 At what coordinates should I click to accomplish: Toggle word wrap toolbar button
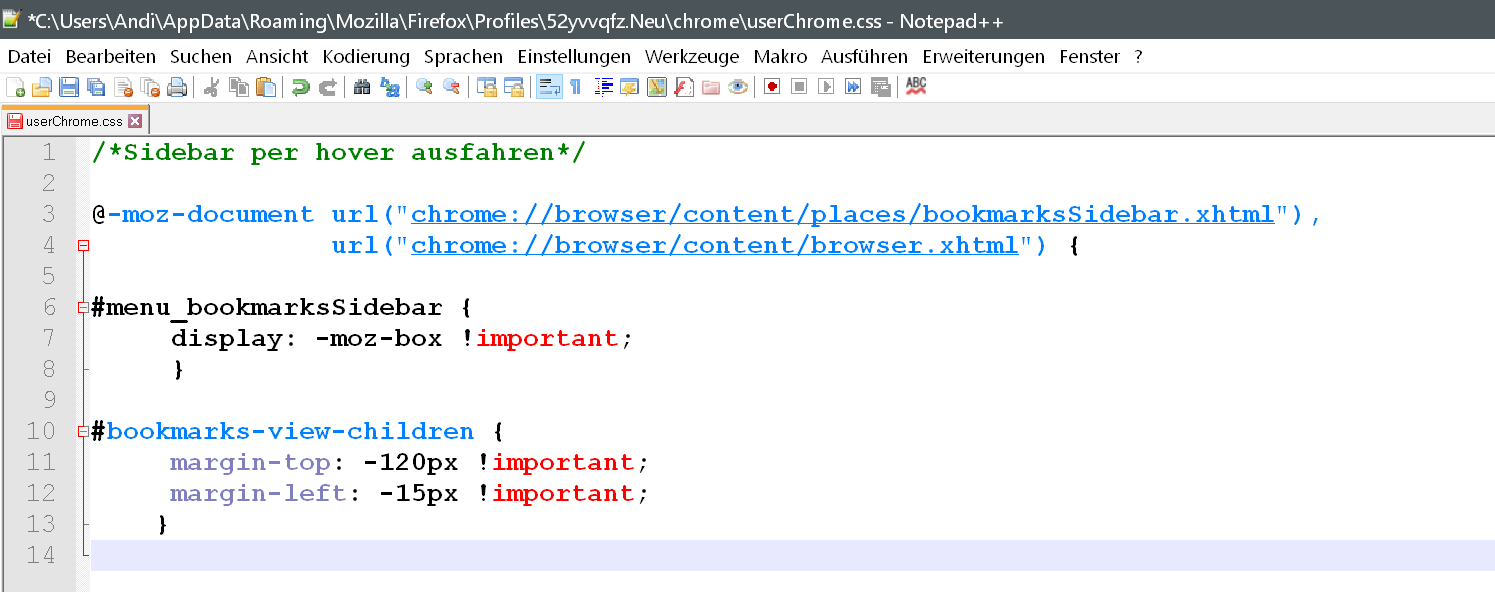tap(549, 87)
